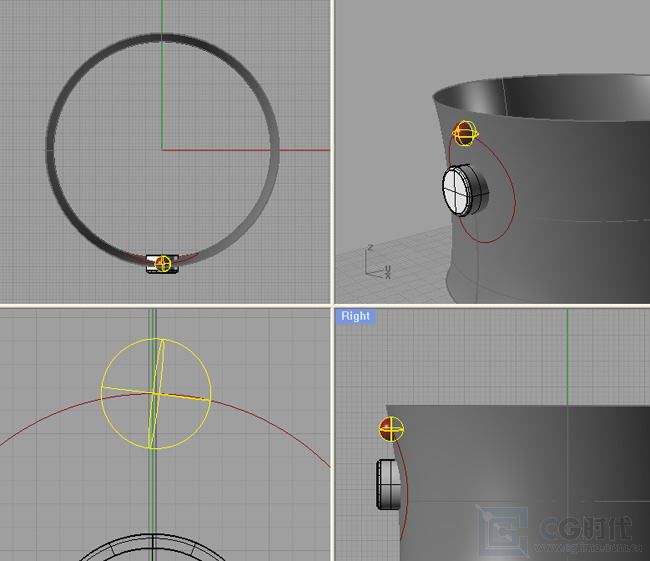Select the gray ring in the top-left viewport
The height and width of the screenshot is (561, 650).
(x=52, y=150)
